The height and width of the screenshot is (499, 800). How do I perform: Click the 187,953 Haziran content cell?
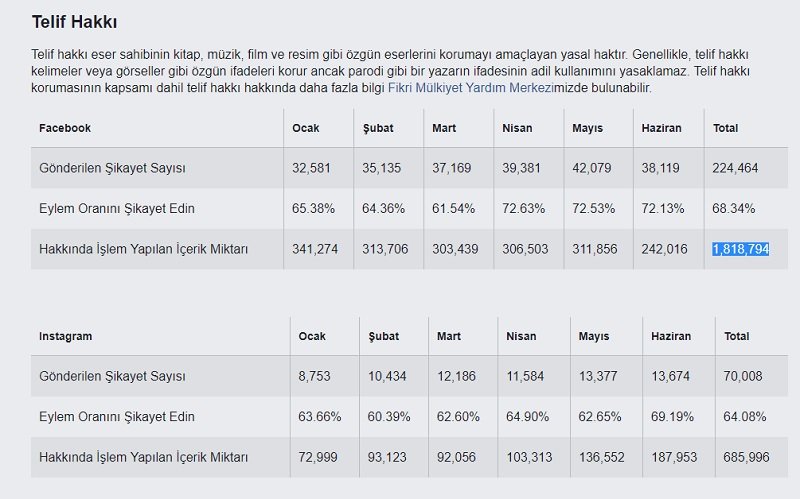(x=674, y=457)
